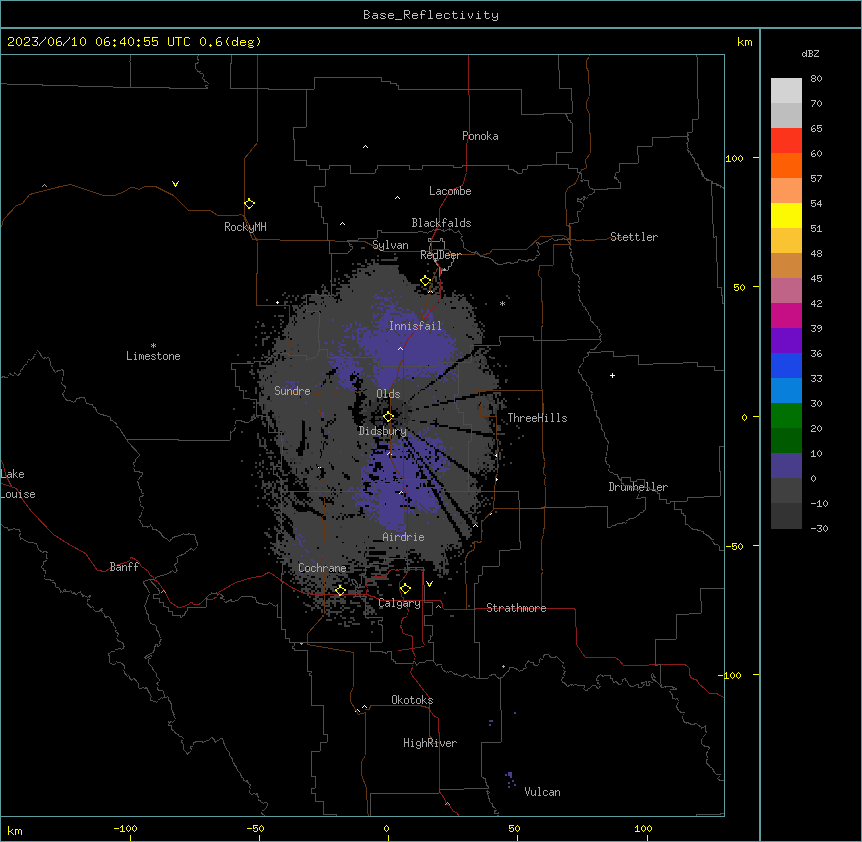Click the Banff label
Image resolution: width=862 pixels, height=842 pixels.
(124, 567)
